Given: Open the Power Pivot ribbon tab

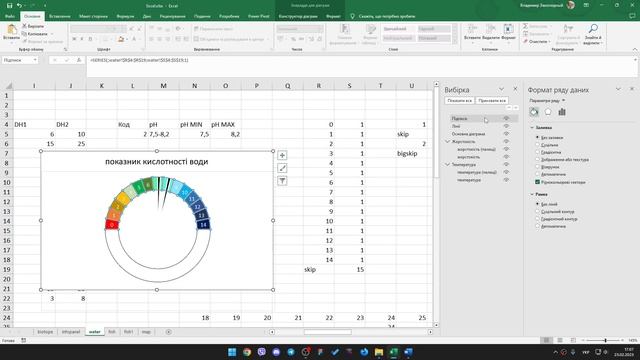Looking at the screenshot, I should pyautogui.click(x=259, y=16).
